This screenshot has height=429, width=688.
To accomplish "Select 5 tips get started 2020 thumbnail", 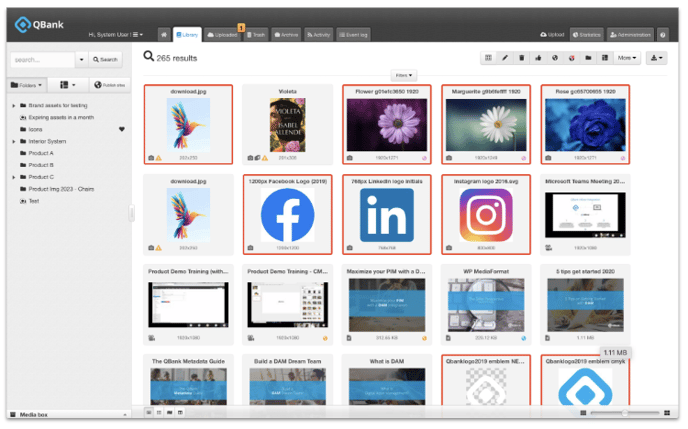I will (x=585, y=305).
